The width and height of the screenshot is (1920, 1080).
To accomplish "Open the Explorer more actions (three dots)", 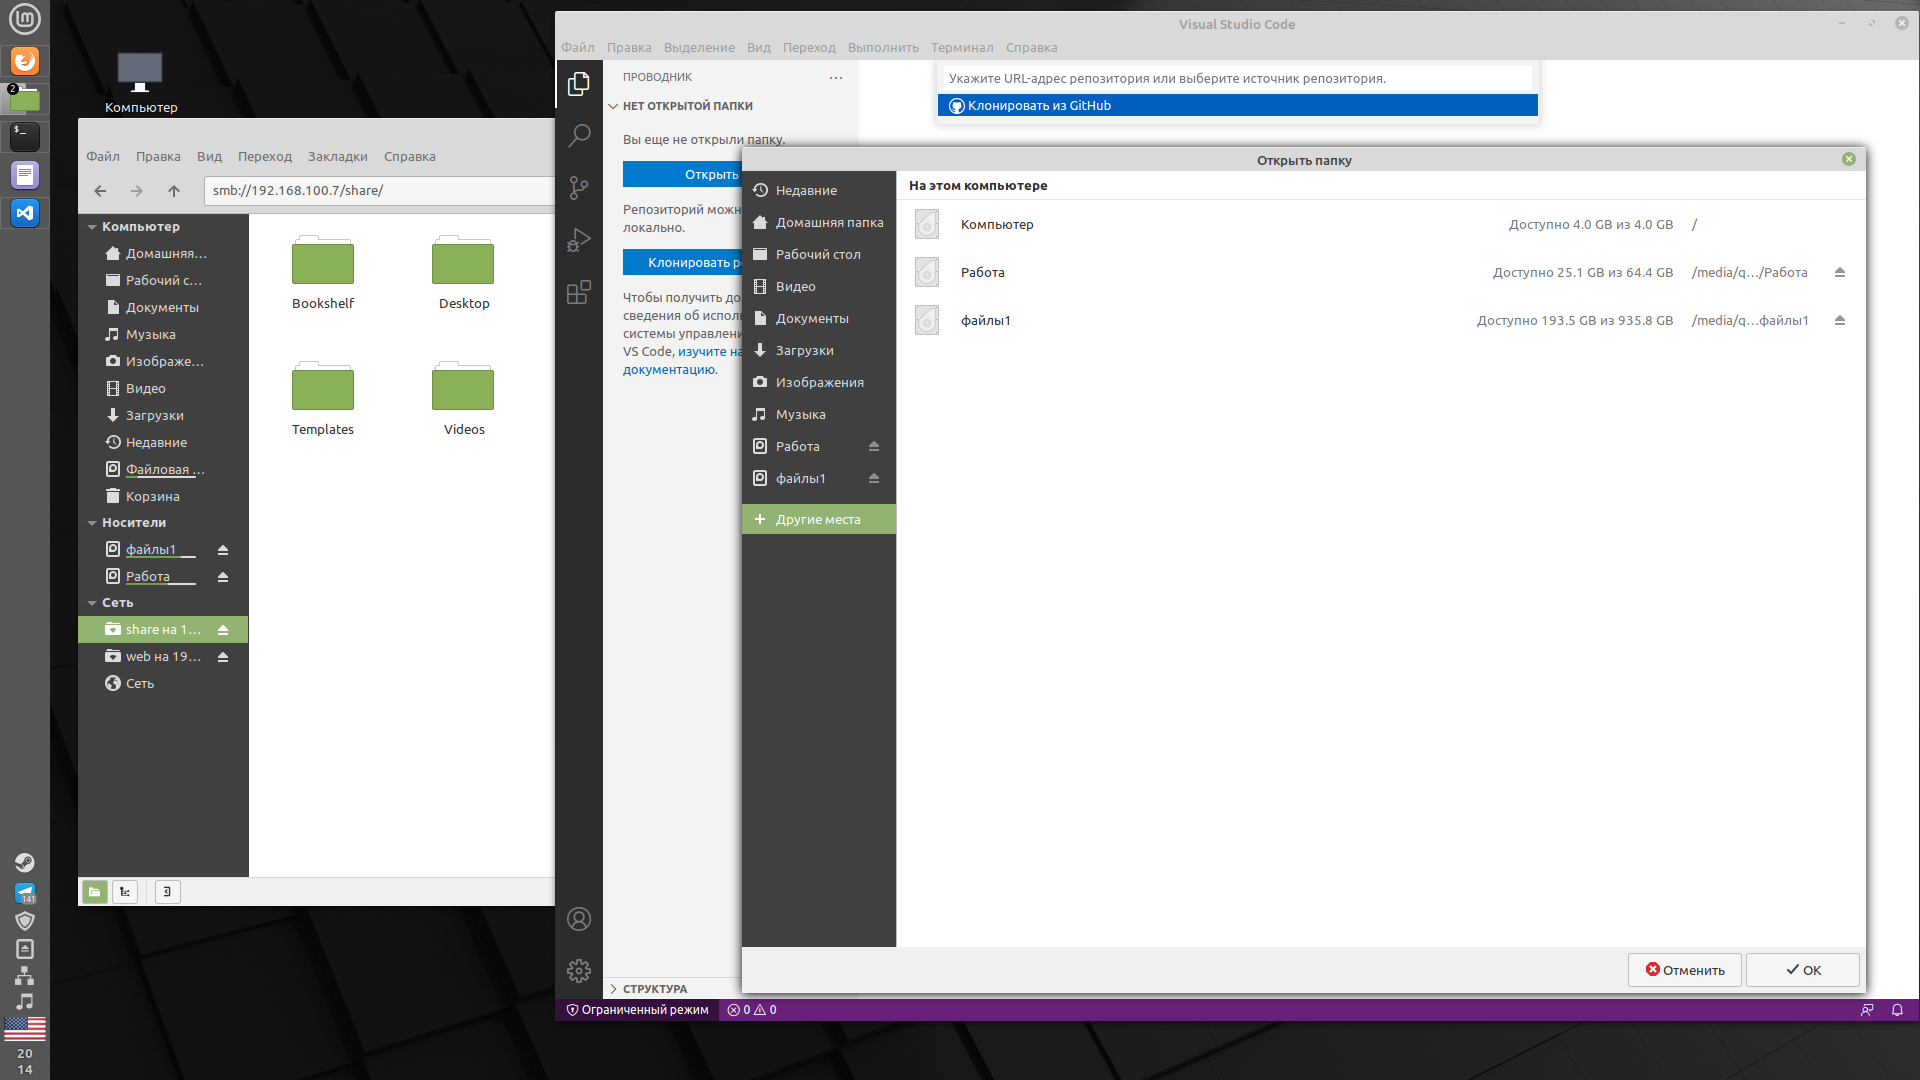I will point(836,77).
